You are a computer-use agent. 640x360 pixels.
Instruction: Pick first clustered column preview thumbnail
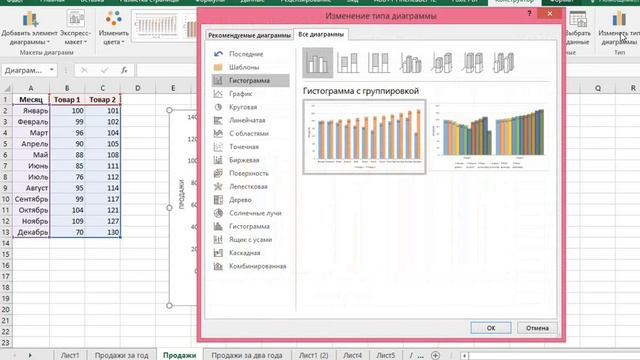364,137
